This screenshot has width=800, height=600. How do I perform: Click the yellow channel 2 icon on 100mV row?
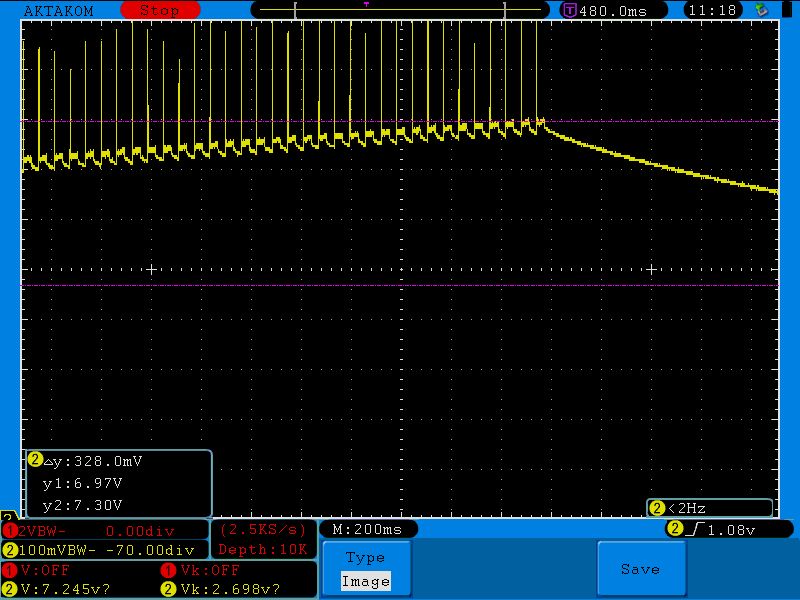[10, 550]
